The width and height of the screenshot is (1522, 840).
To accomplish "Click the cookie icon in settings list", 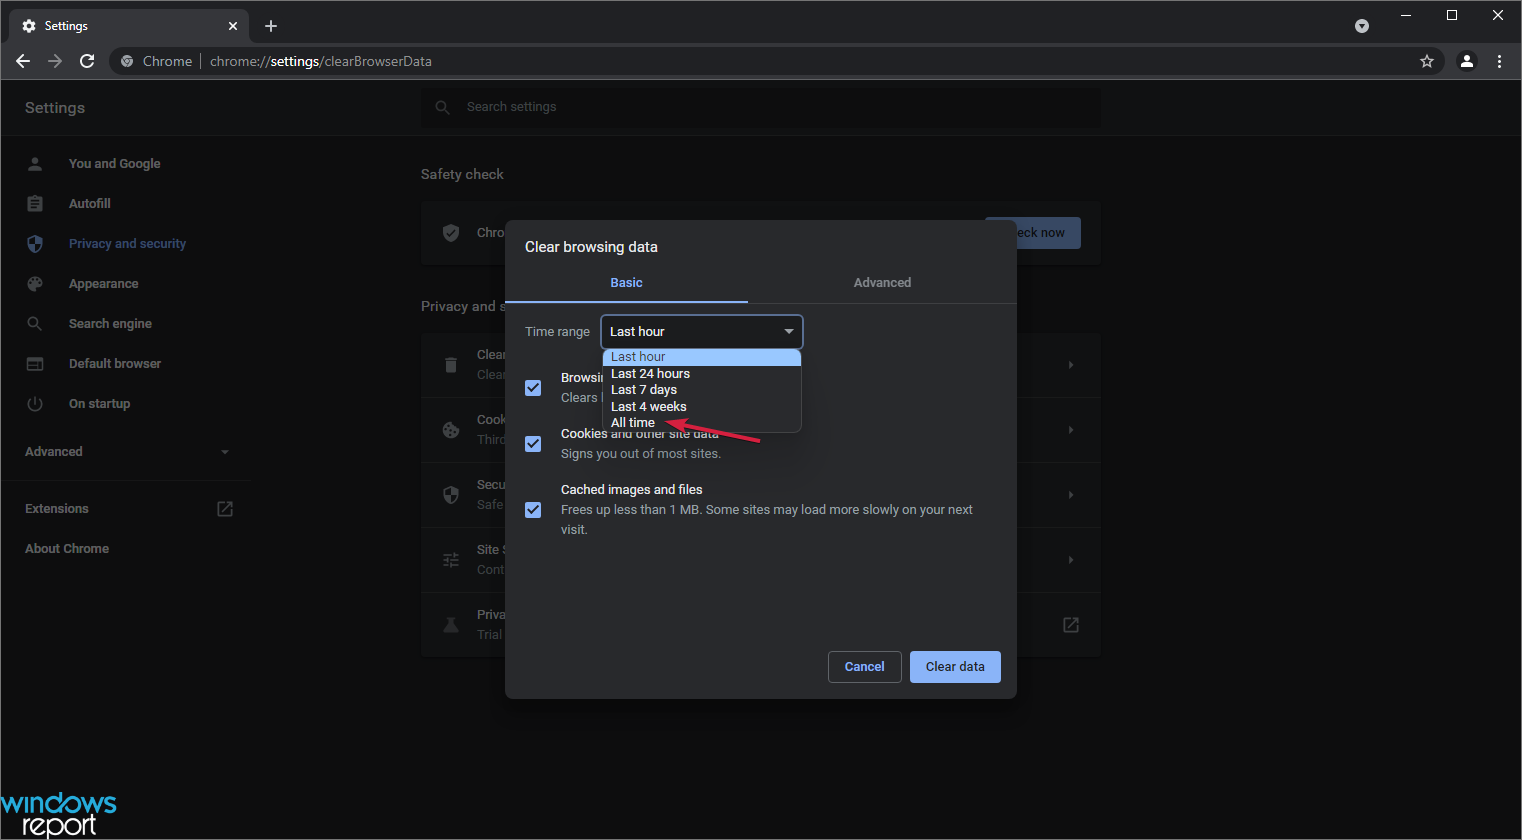I will tap(451, 430).
